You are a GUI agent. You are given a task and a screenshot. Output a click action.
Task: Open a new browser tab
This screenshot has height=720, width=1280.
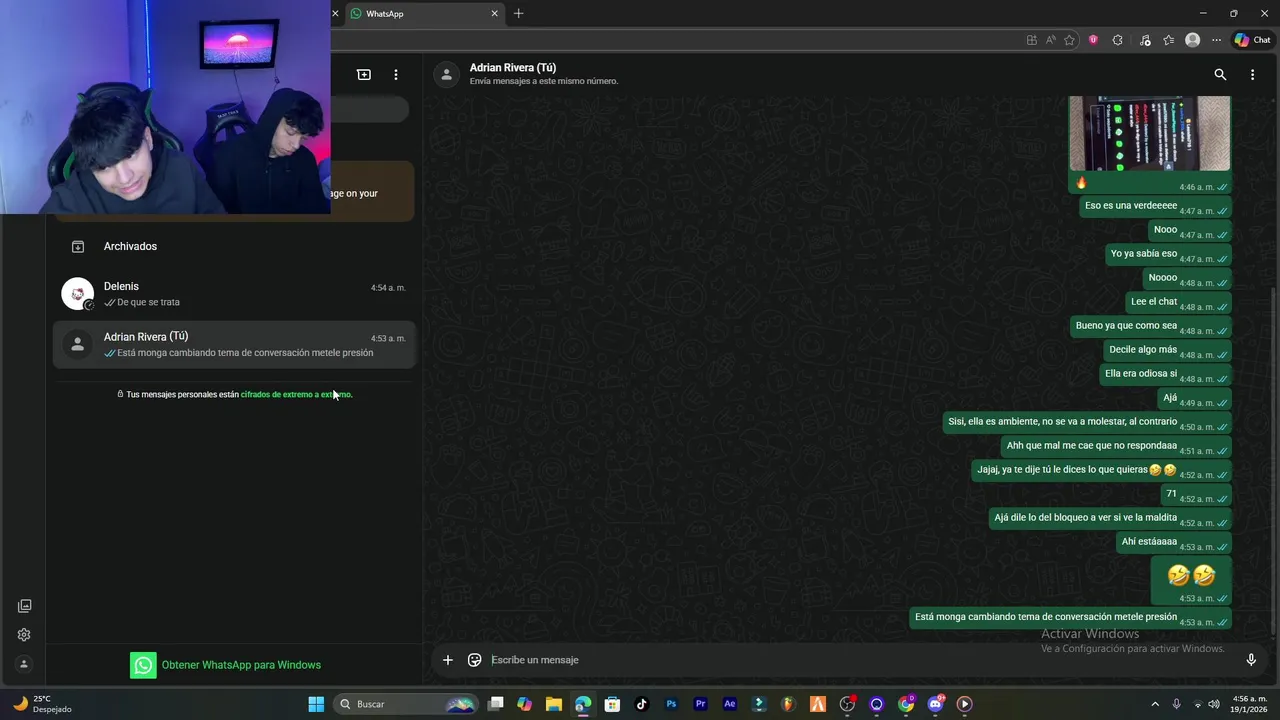[518, 13]
